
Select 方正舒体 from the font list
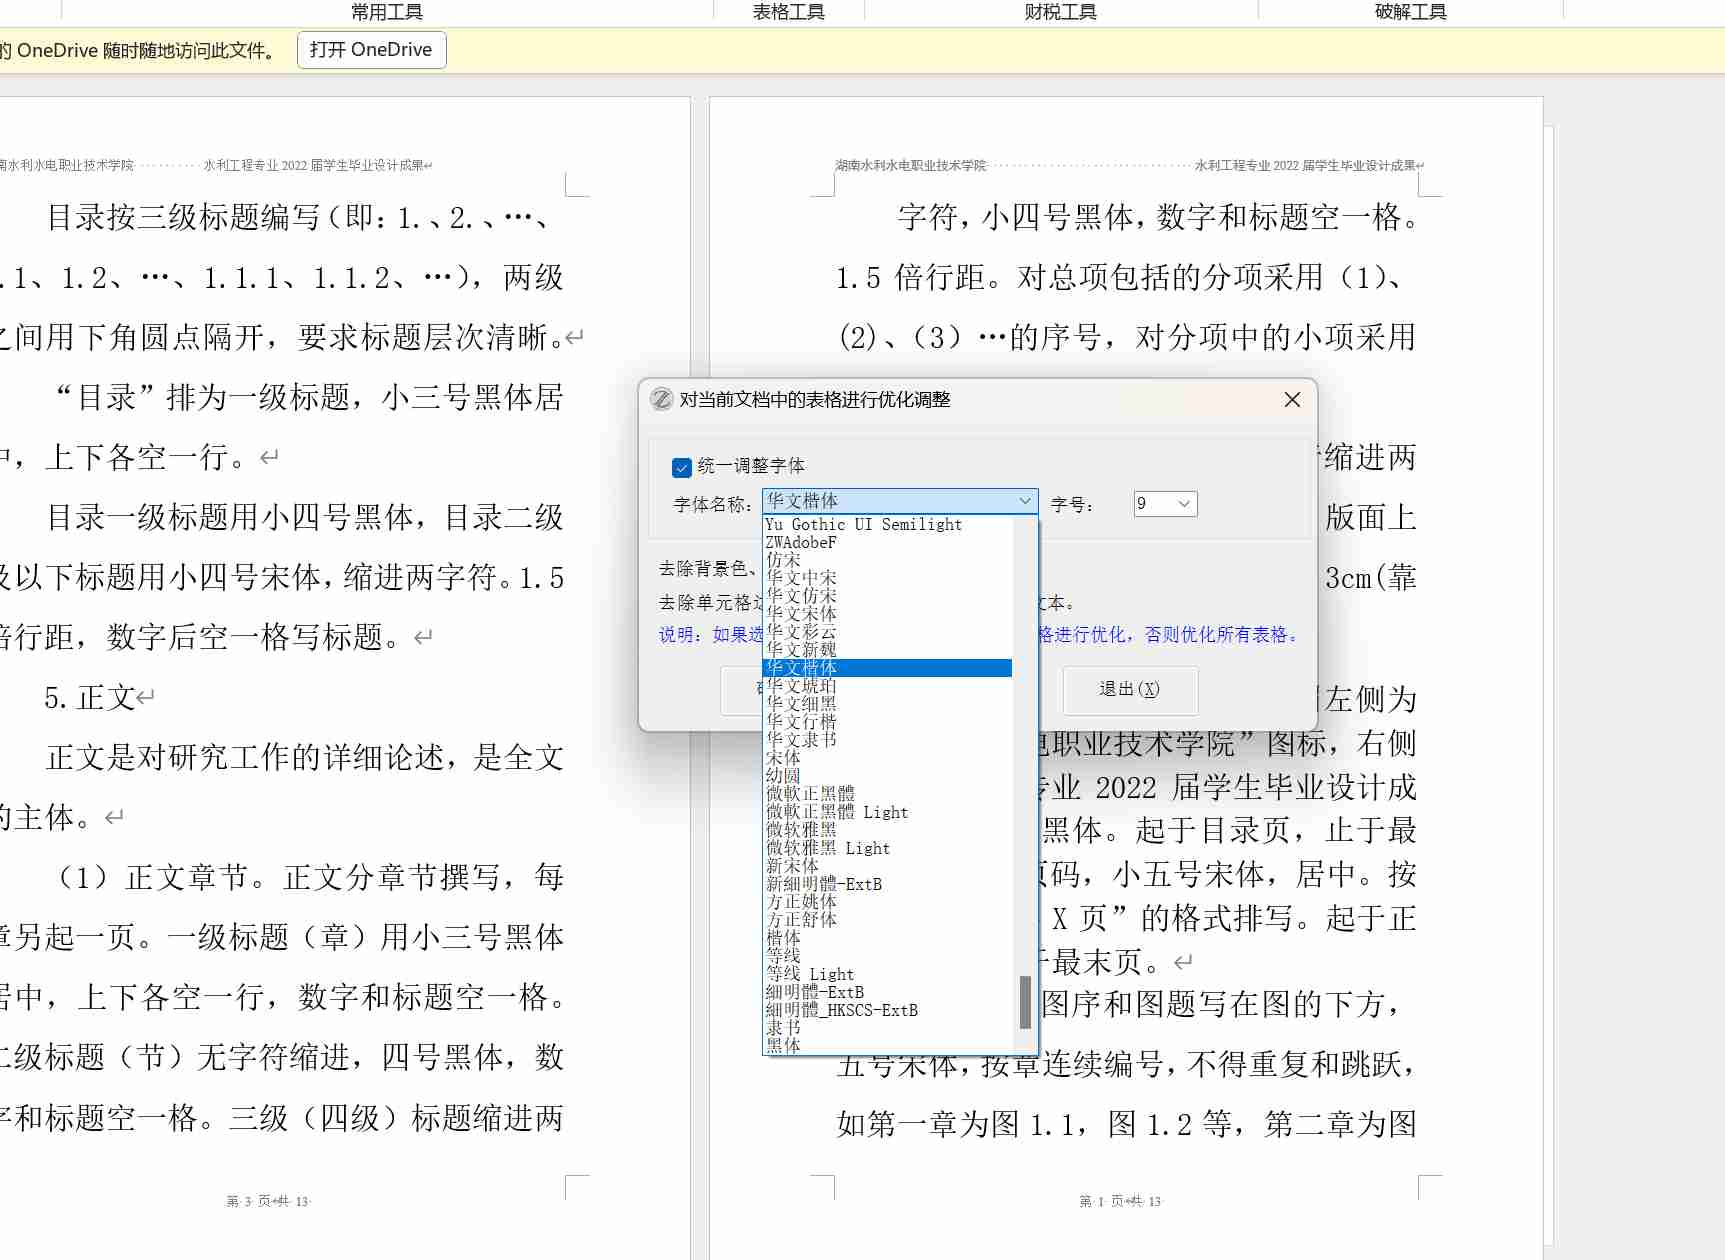(x=802, y=920)
